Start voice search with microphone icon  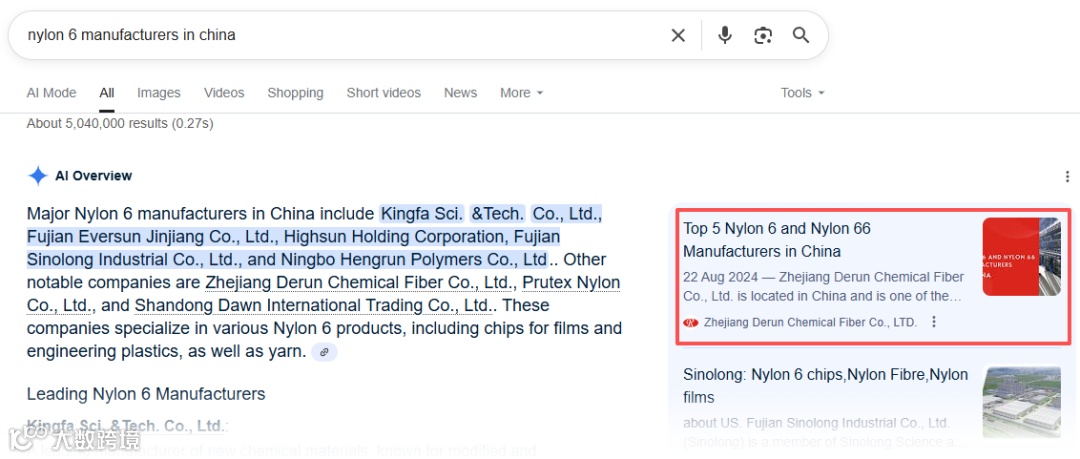pos(725,36)
